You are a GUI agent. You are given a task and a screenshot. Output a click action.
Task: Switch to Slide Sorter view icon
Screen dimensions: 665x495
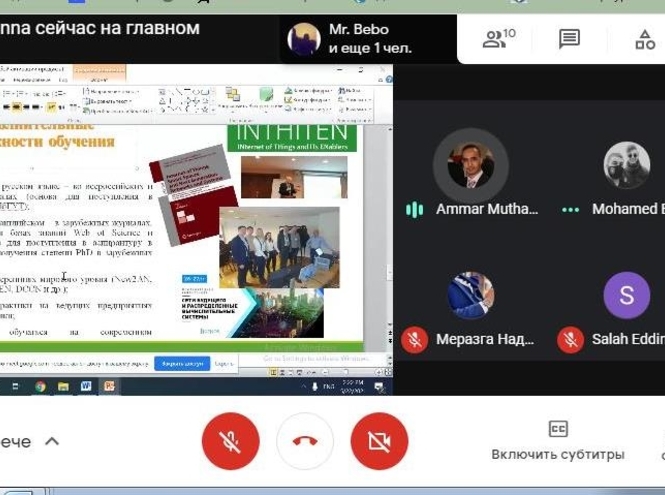pos(282,372)
